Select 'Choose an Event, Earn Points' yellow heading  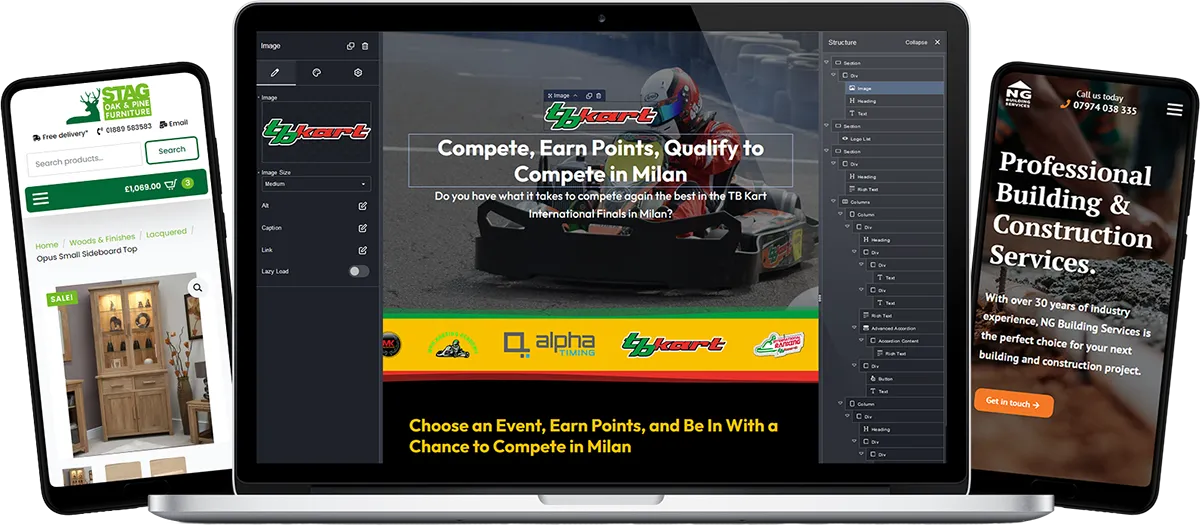click(x=593, y=436)
